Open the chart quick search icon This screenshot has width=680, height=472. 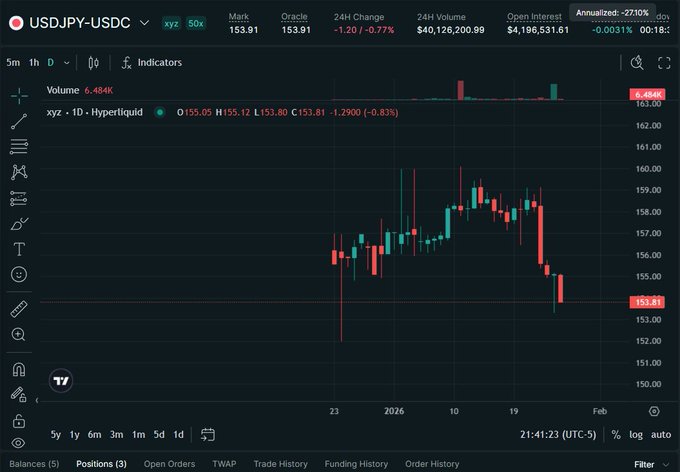pyautogui.click(x=637, y=62)
